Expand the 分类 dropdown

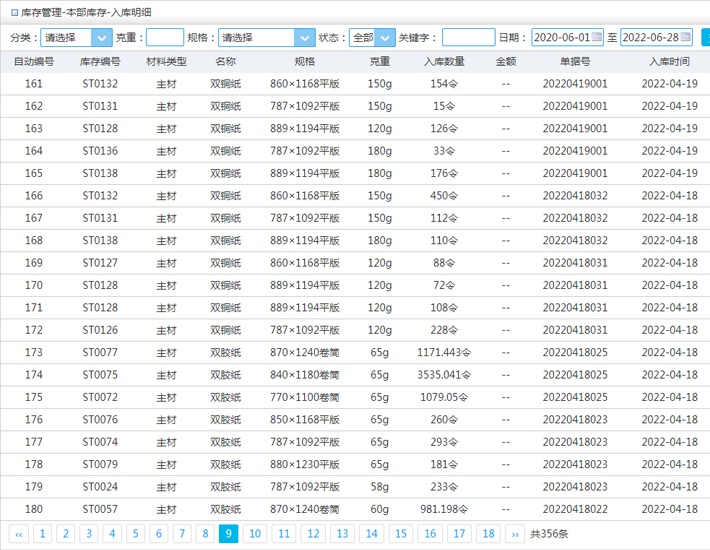(x=101, y=37)
